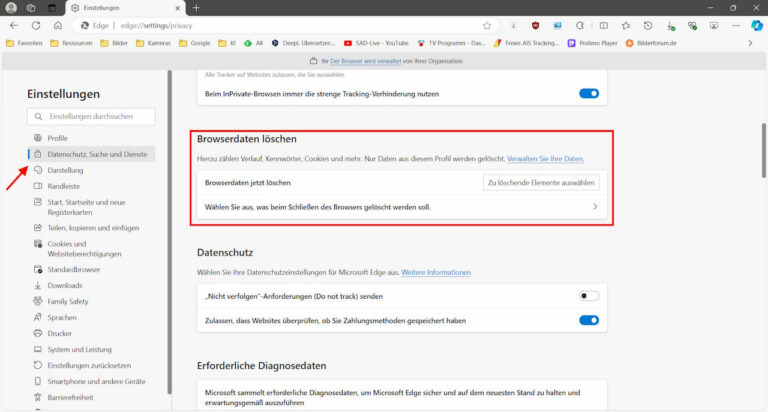
Task: Open 'Weitere Informationen' link under Datenschutz
Action: [x=436, y=272]
